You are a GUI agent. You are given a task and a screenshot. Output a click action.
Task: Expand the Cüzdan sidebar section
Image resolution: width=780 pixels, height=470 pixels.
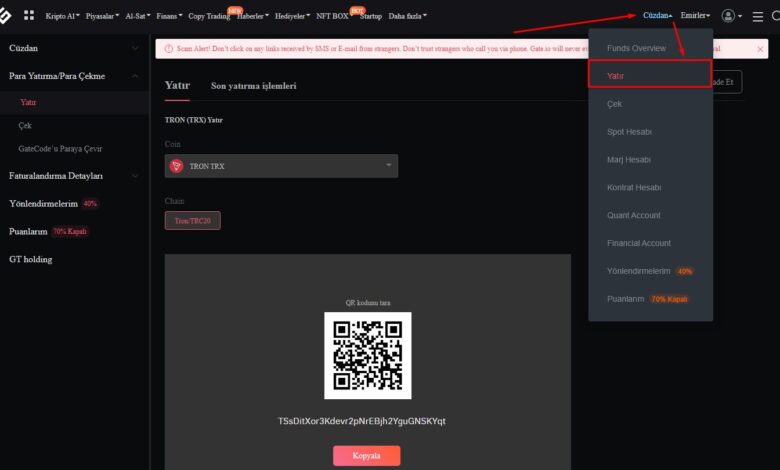coord(75,48)
